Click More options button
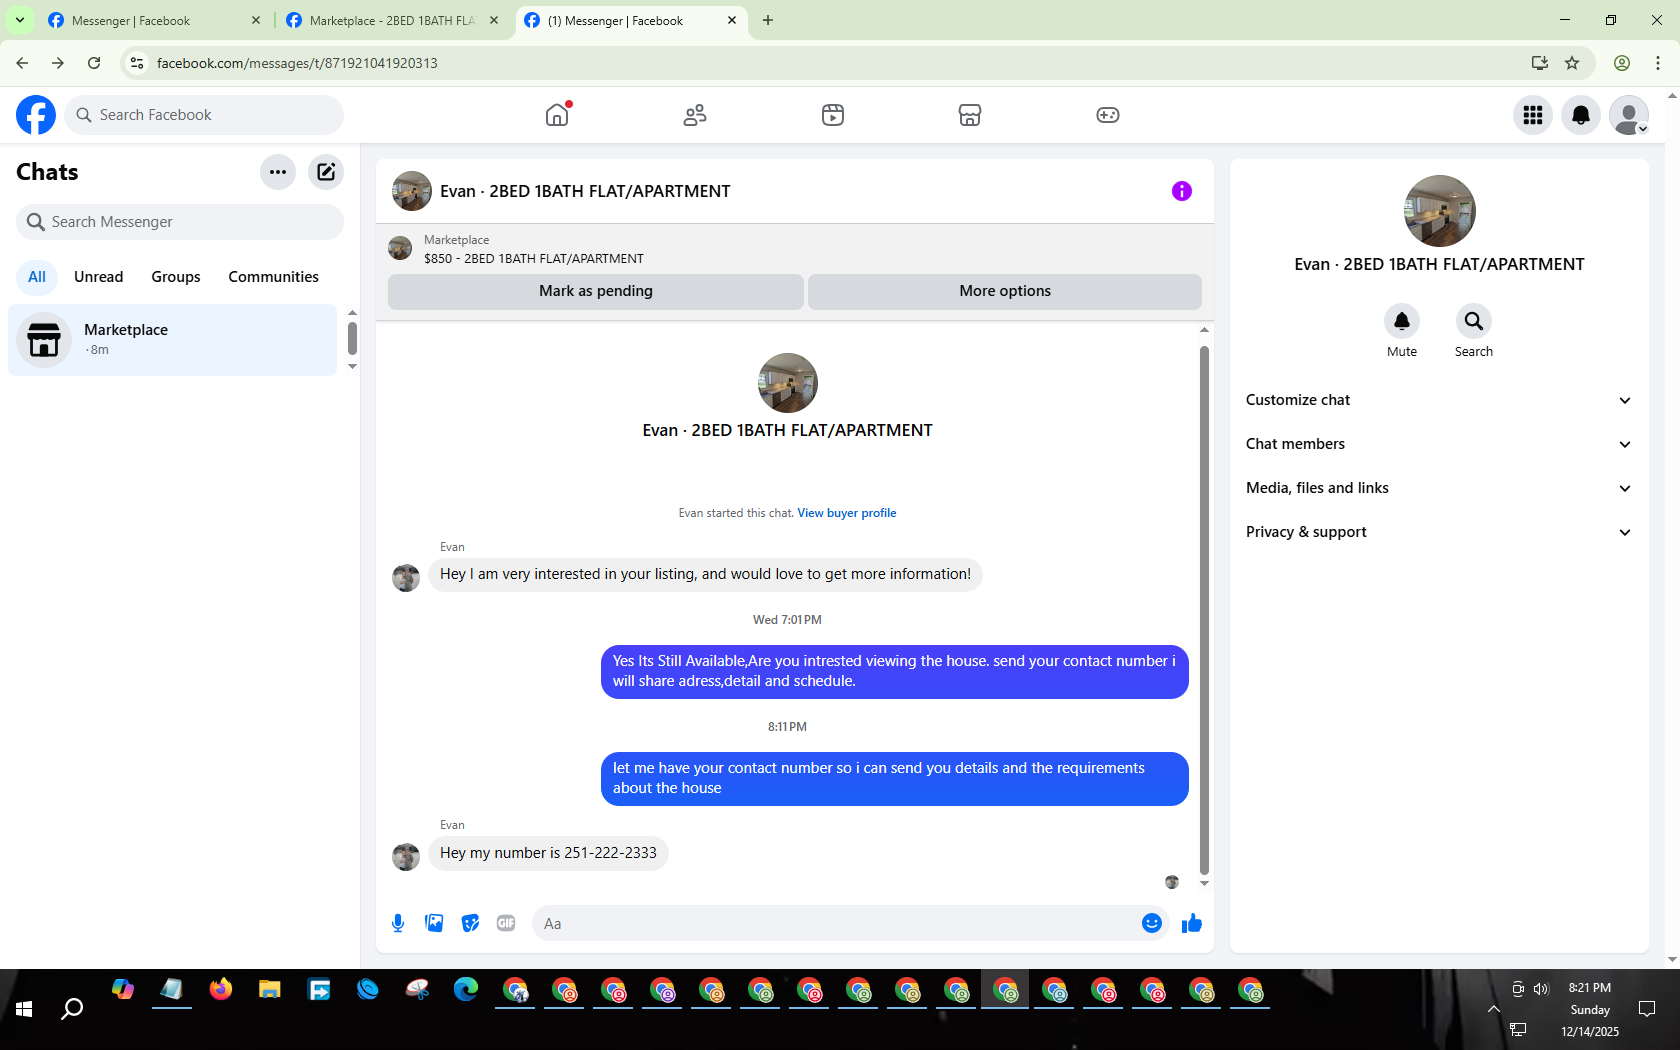 pos(1005,291)
